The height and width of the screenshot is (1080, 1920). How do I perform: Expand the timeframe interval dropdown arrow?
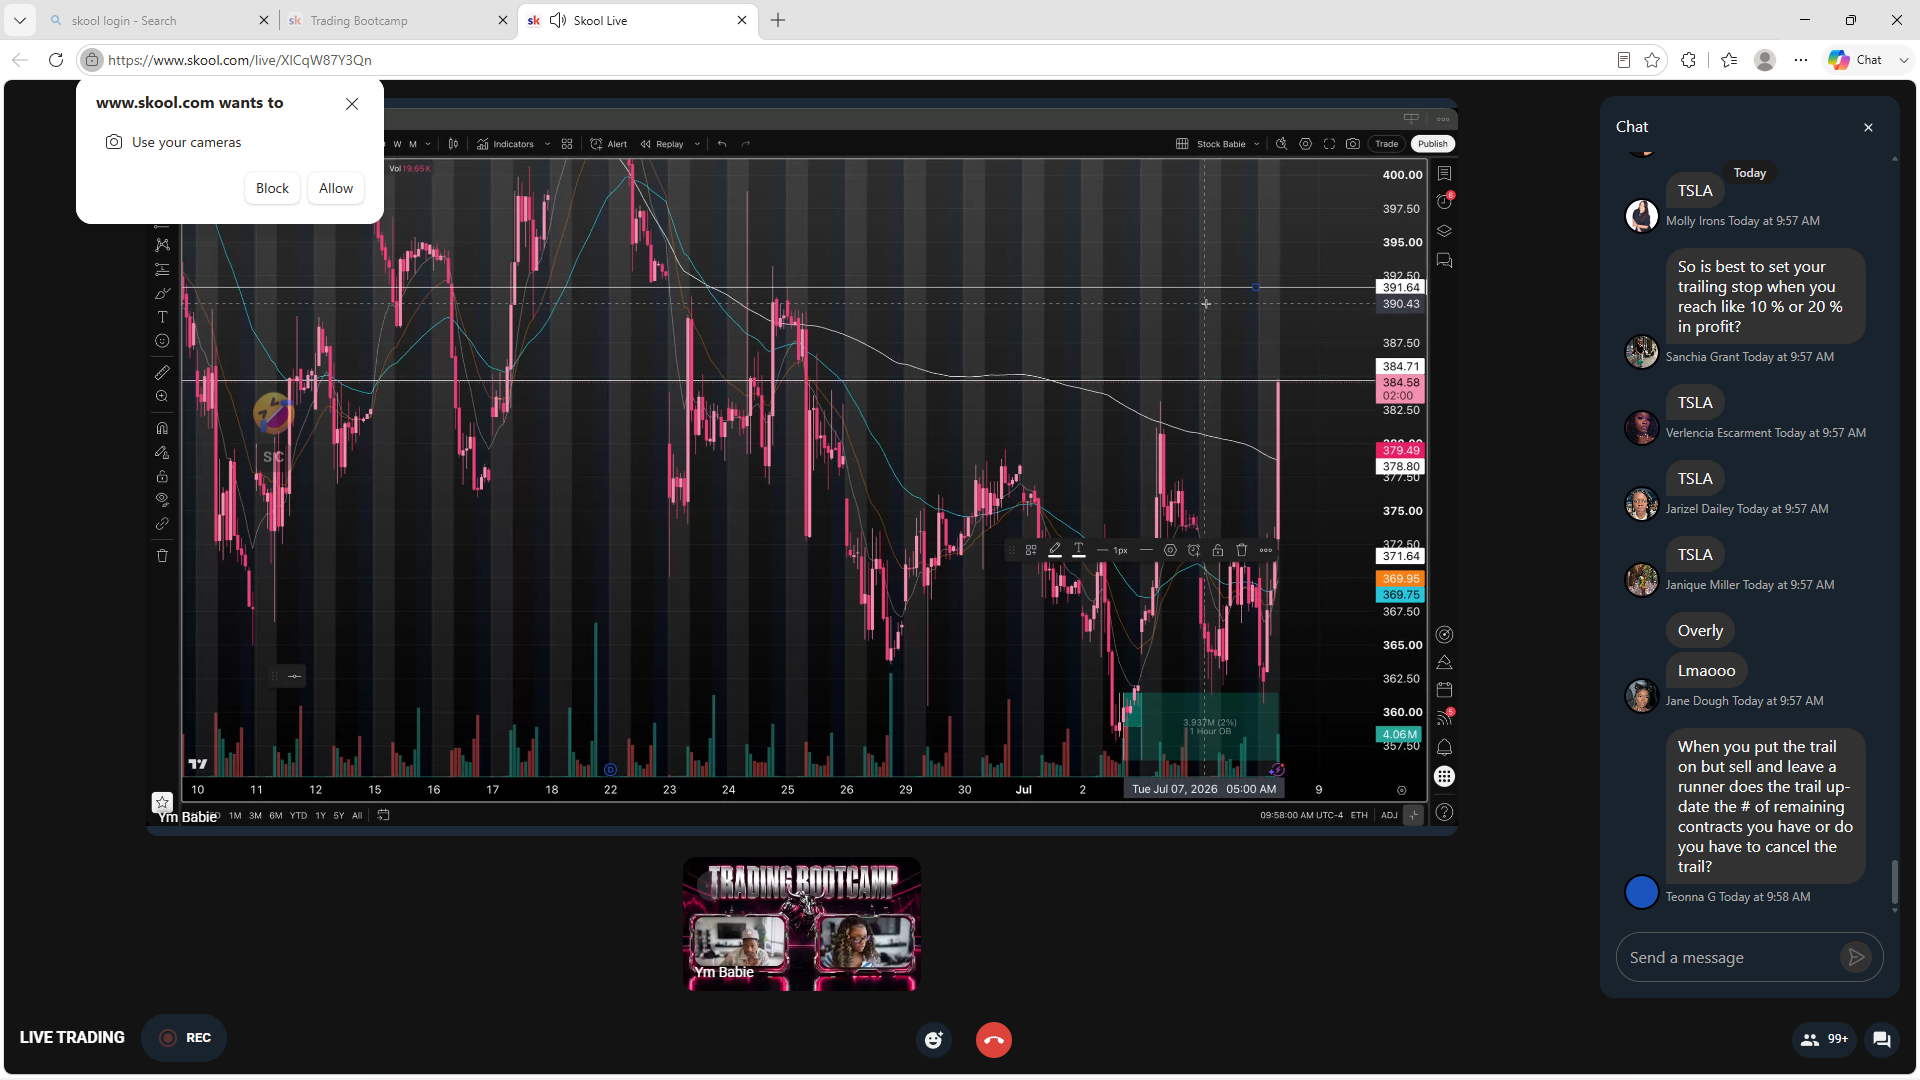(428, 144)
